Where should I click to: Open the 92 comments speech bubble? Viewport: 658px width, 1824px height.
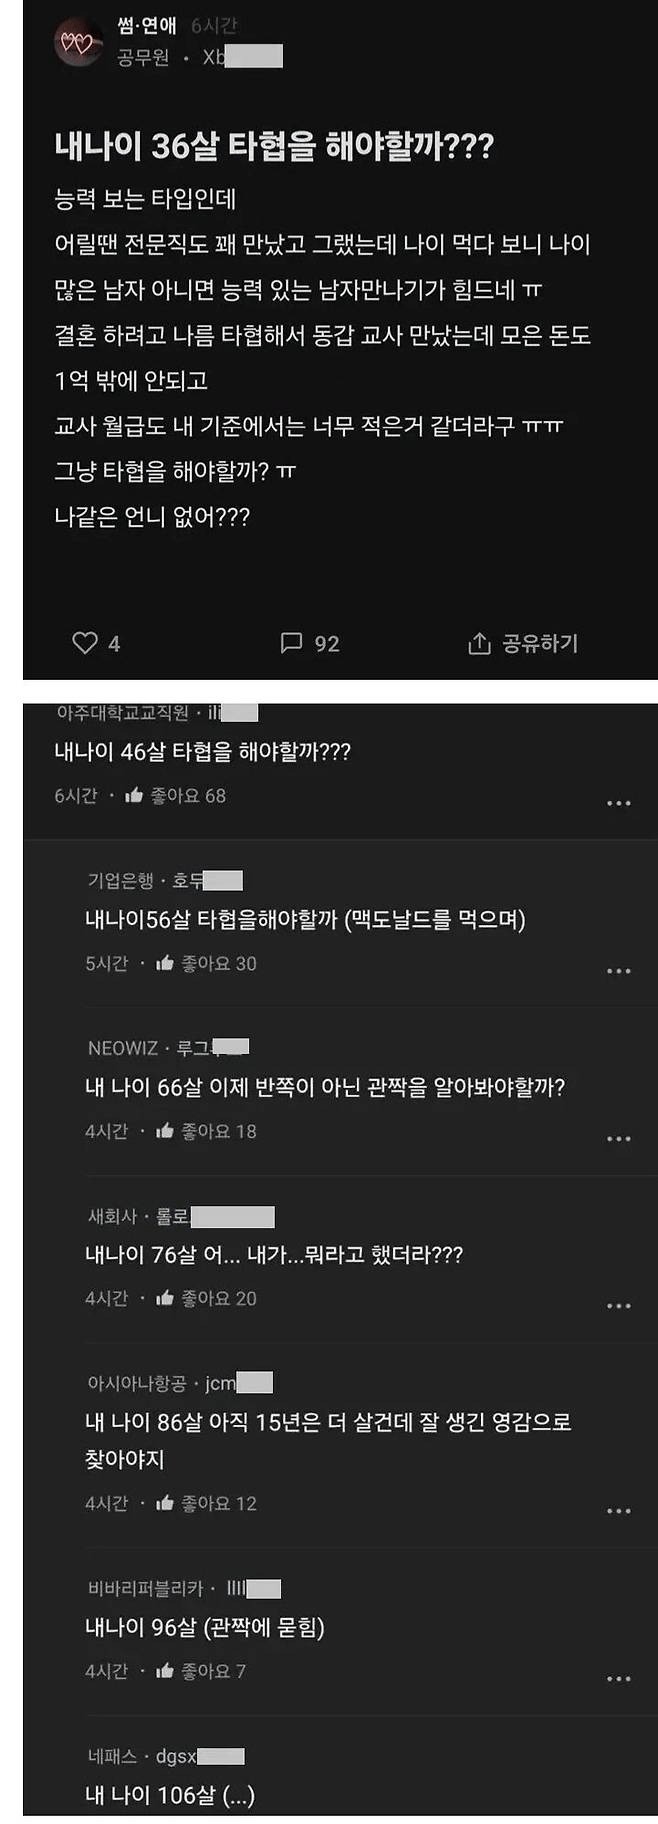pos(291,643)
